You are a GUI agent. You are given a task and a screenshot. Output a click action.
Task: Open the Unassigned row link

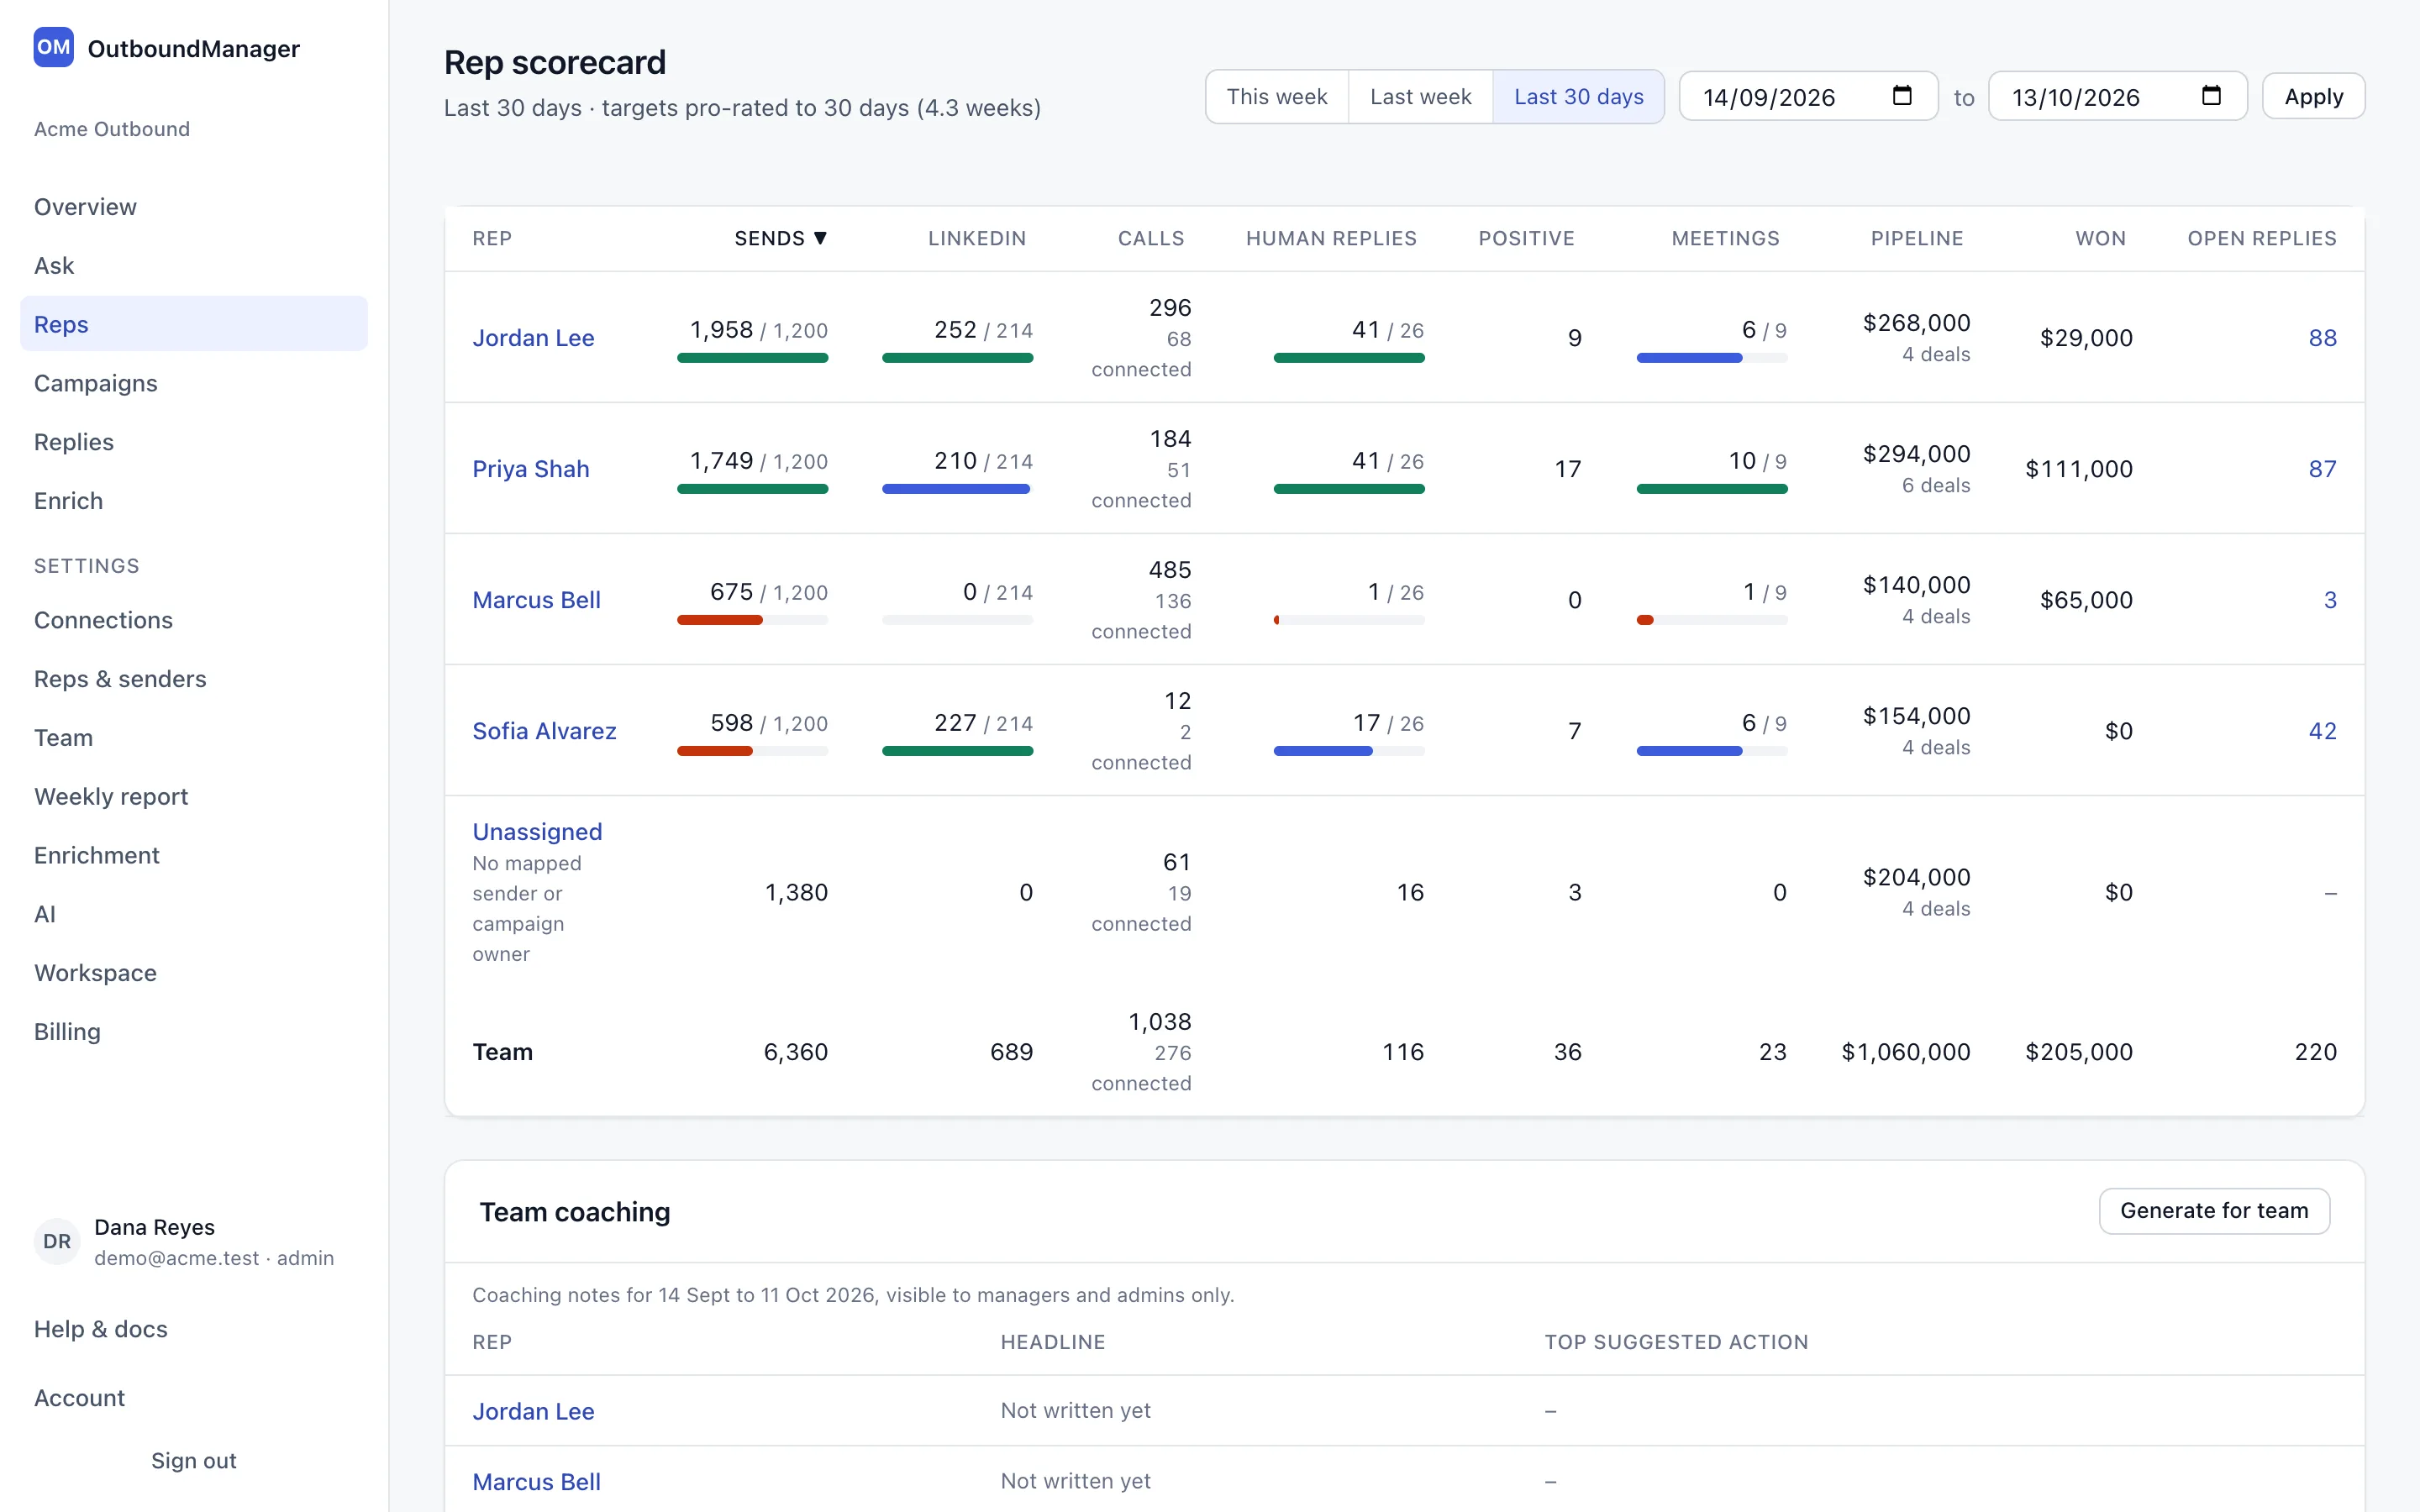[537, 832]
